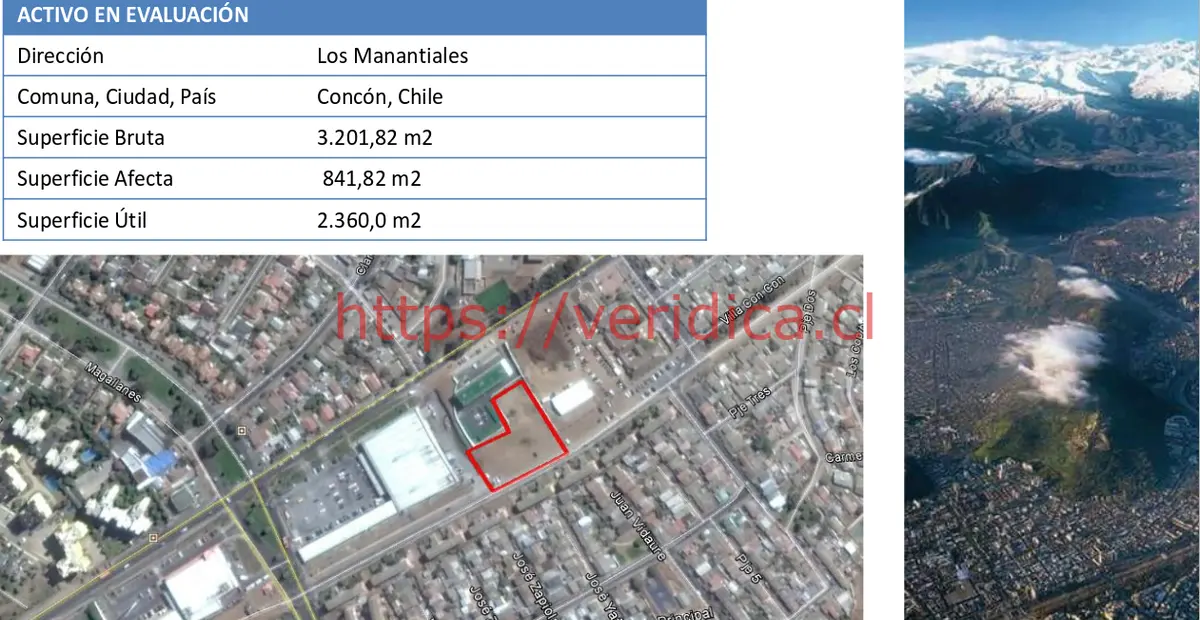Click the Magallanes street label

[113, 378]
